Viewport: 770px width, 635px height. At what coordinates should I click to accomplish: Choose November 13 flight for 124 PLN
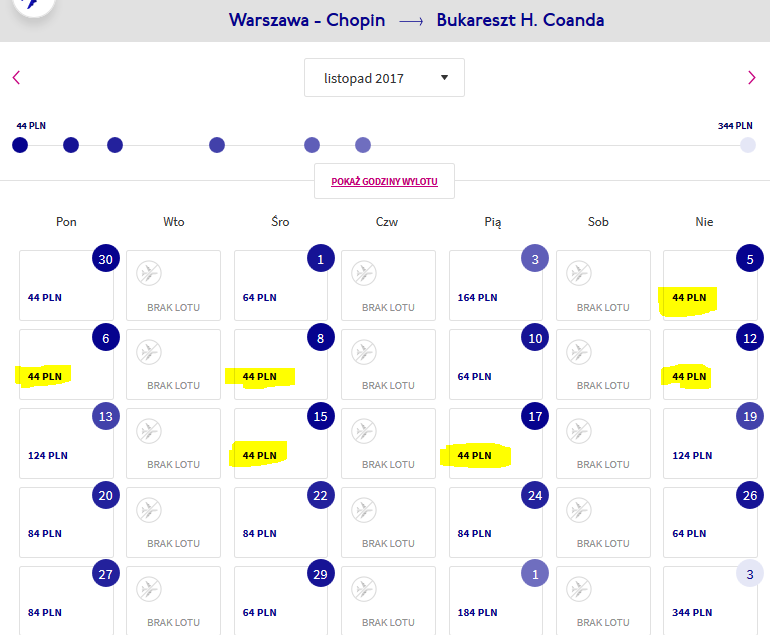66,443
